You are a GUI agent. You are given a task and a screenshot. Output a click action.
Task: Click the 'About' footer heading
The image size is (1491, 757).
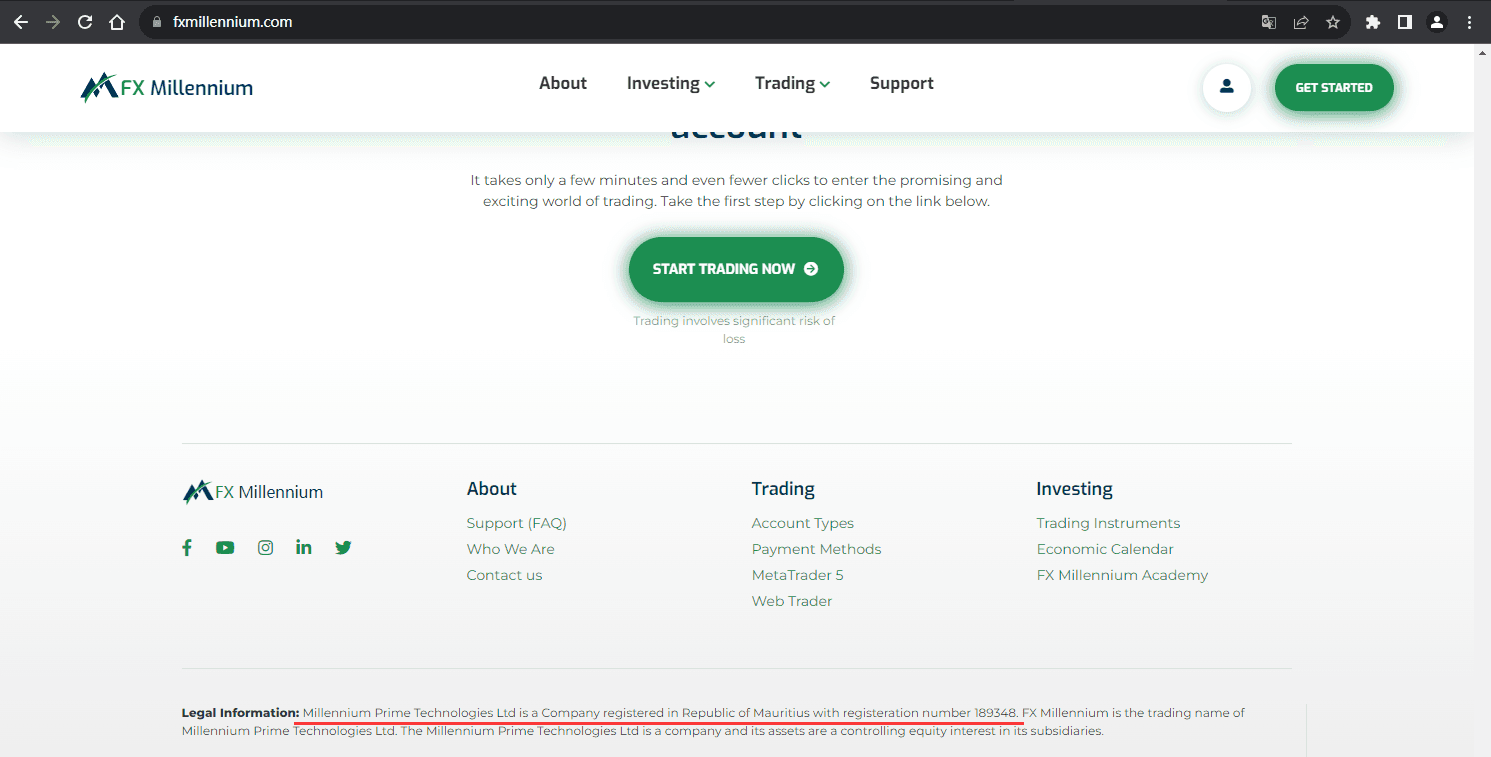[492, 489]
